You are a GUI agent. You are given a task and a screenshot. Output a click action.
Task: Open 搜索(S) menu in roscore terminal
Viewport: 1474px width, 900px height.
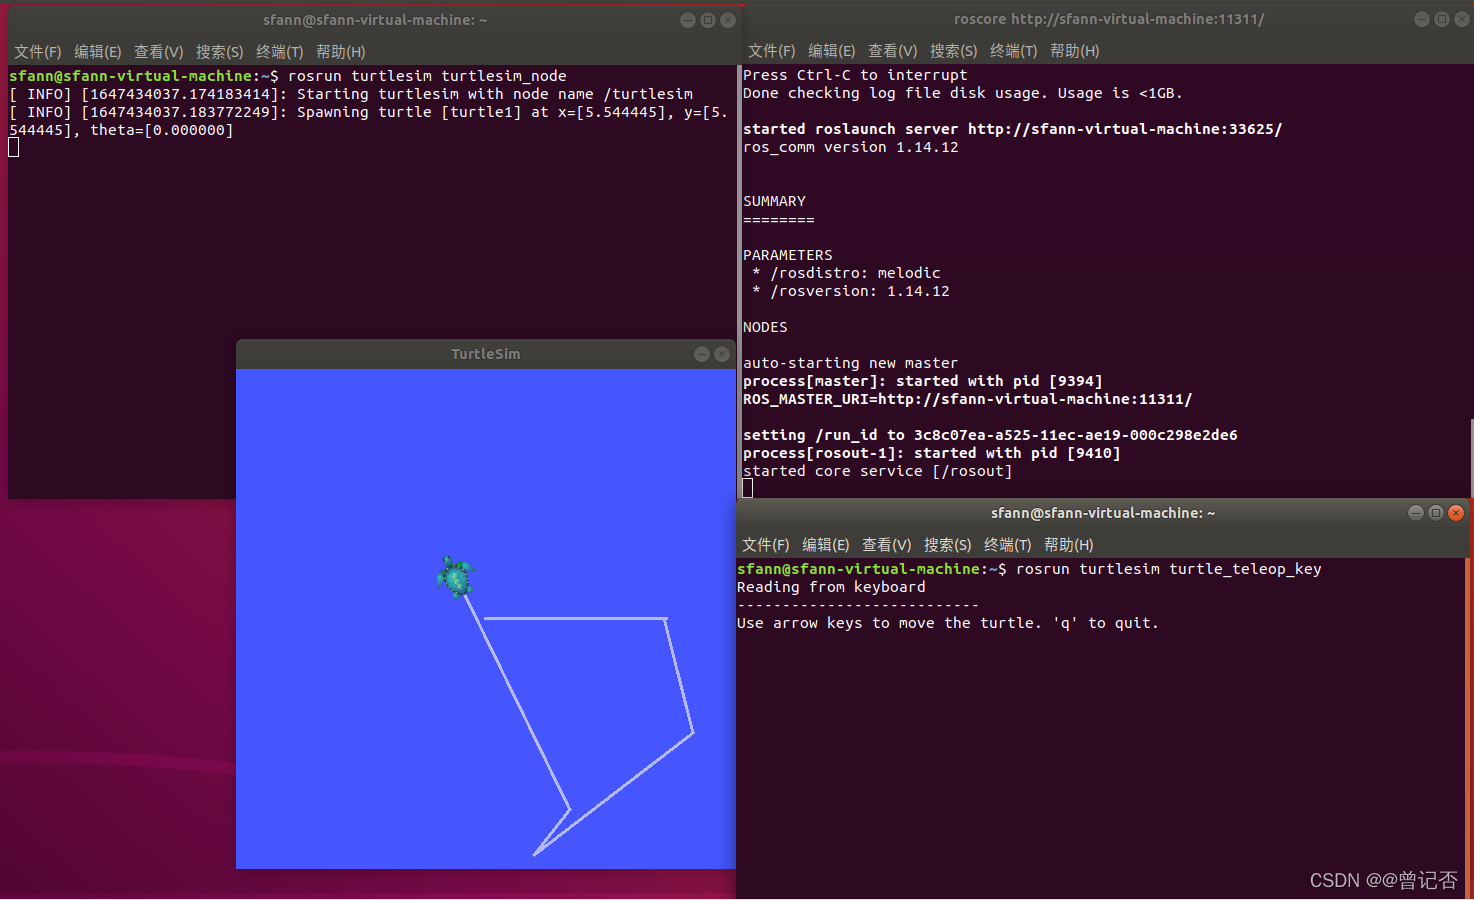pyautogui.click(x=954, y=50)
